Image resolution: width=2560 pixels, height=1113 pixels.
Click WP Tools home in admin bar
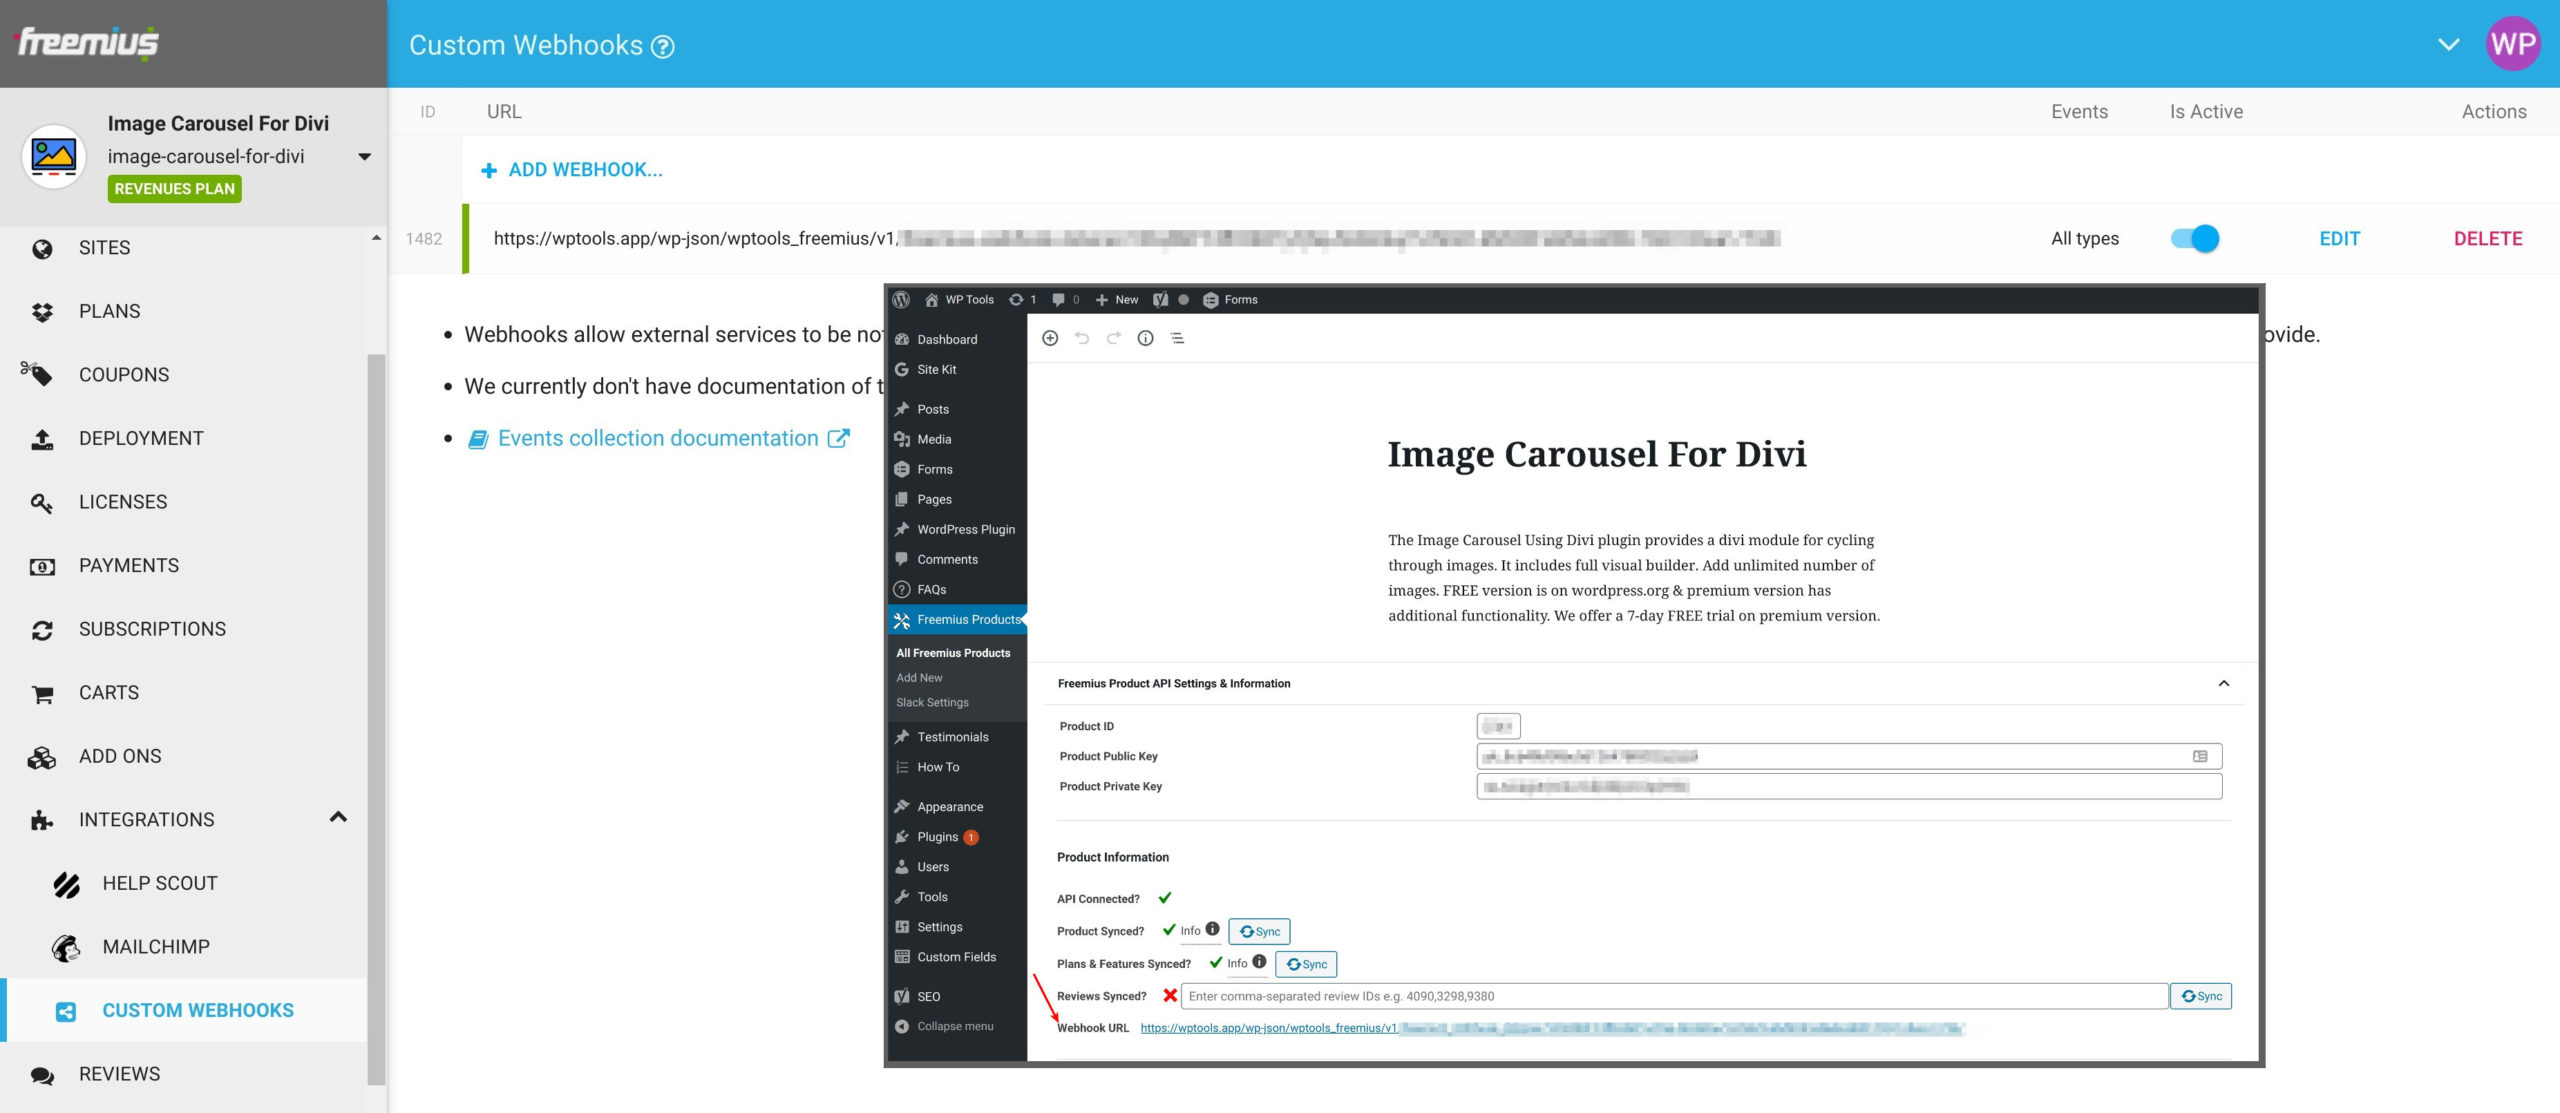[959, 300]
